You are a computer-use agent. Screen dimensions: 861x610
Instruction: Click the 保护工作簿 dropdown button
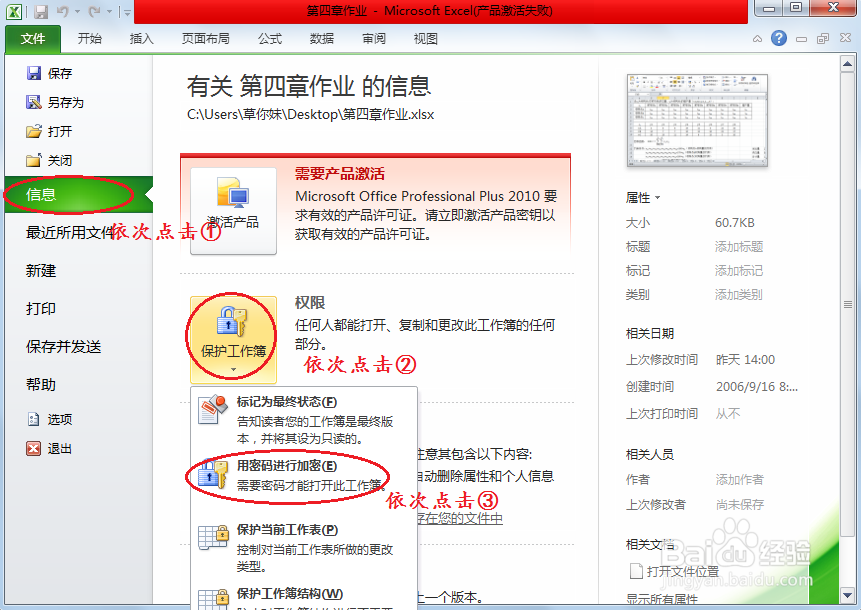(233, 340)
